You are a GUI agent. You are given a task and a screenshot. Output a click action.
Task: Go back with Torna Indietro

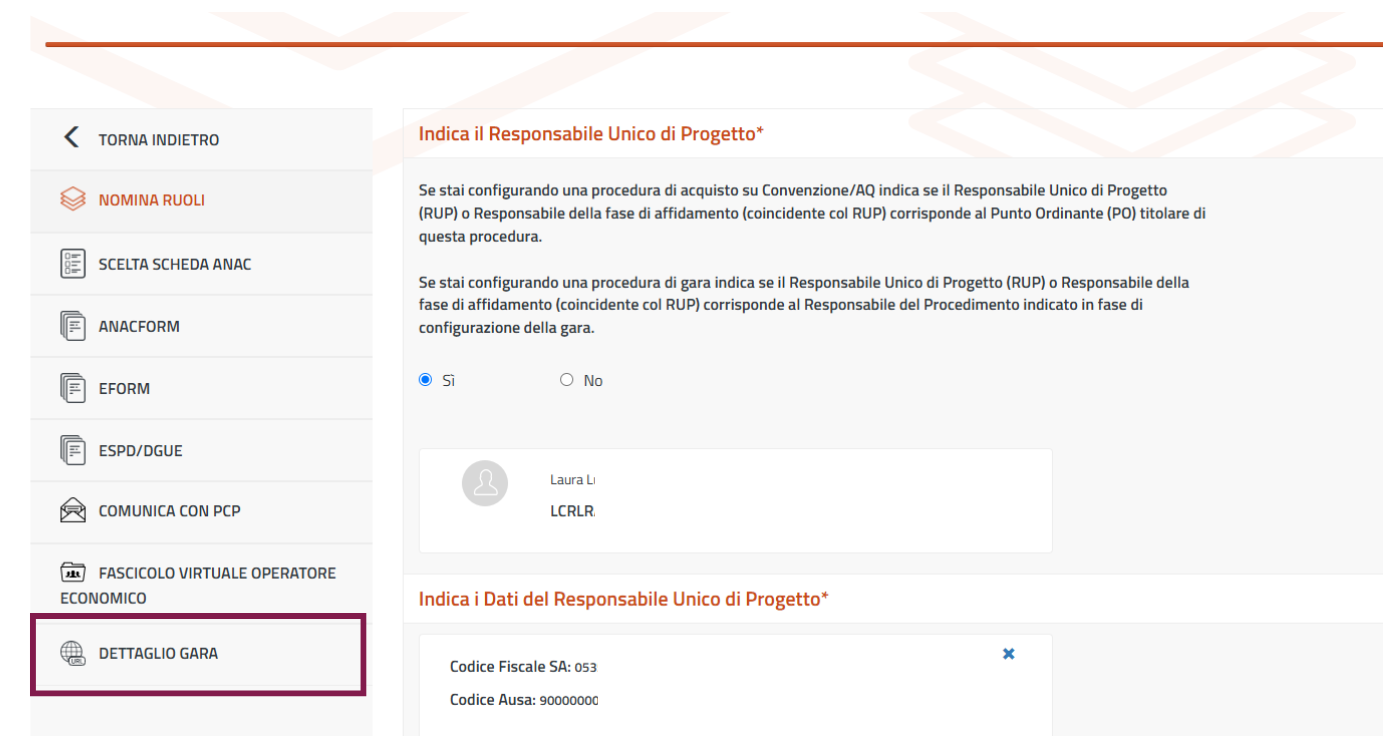[x=158, y=139]
